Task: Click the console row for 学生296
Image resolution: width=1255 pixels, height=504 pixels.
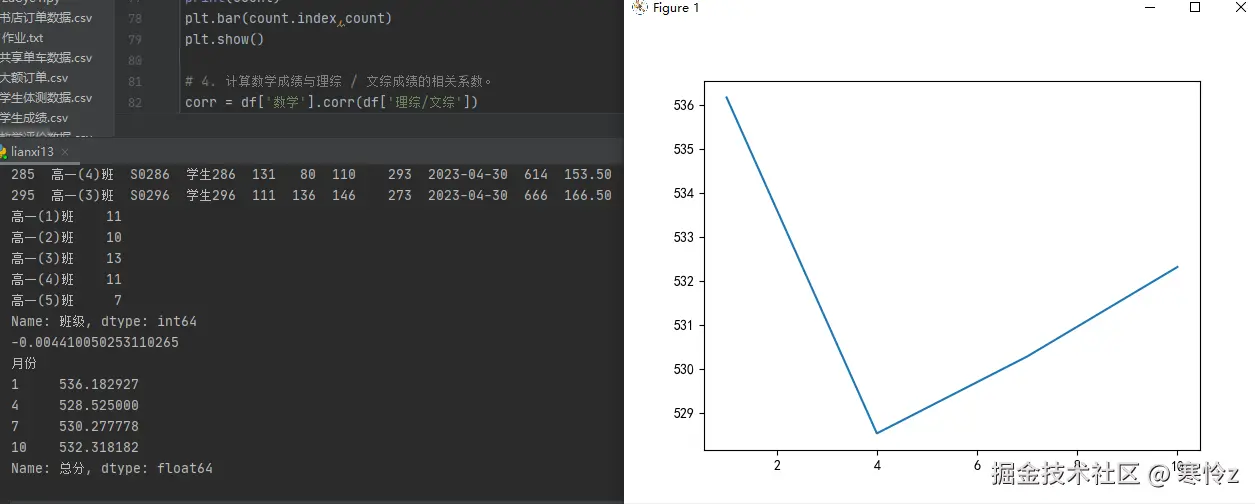Action: pos(311,195)
